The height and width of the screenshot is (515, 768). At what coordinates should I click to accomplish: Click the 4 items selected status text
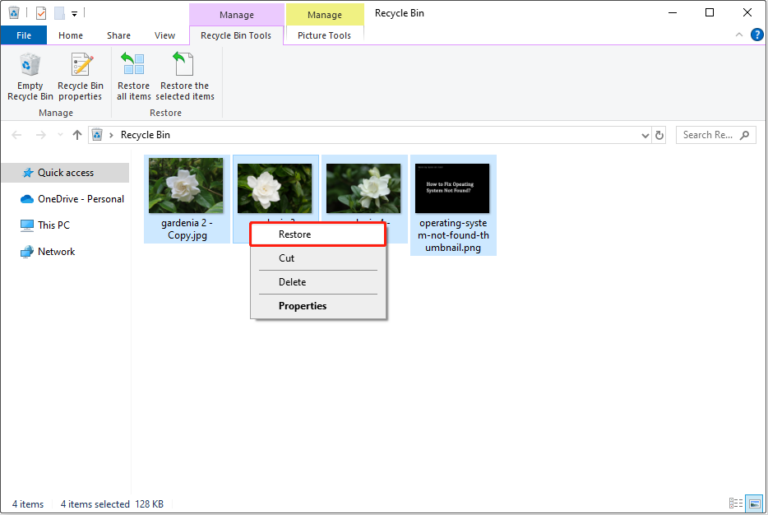pos(95,504)
